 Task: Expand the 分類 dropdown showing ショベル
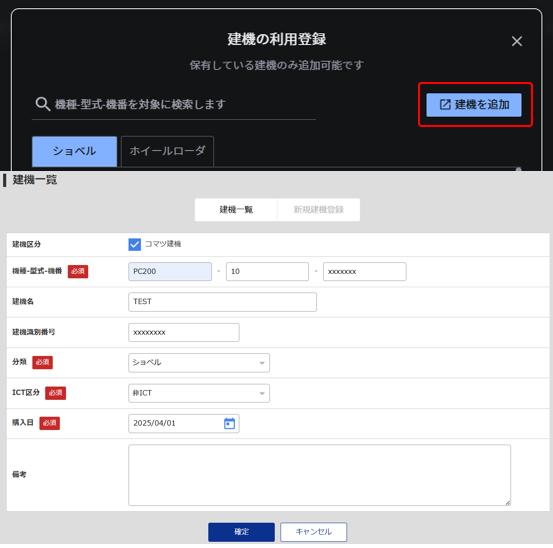click(x=199, y=363)
